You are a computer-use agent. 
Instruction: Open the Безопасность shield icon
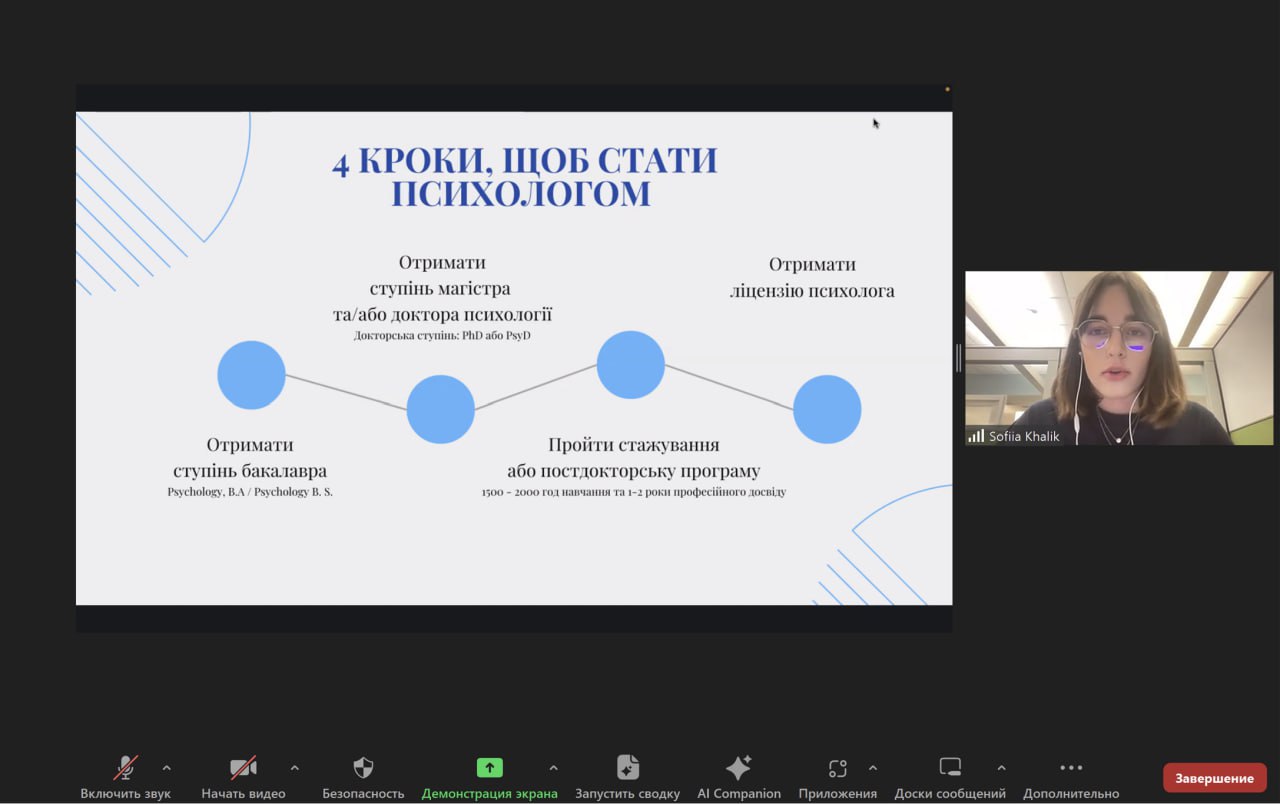[x=363, y=768]
